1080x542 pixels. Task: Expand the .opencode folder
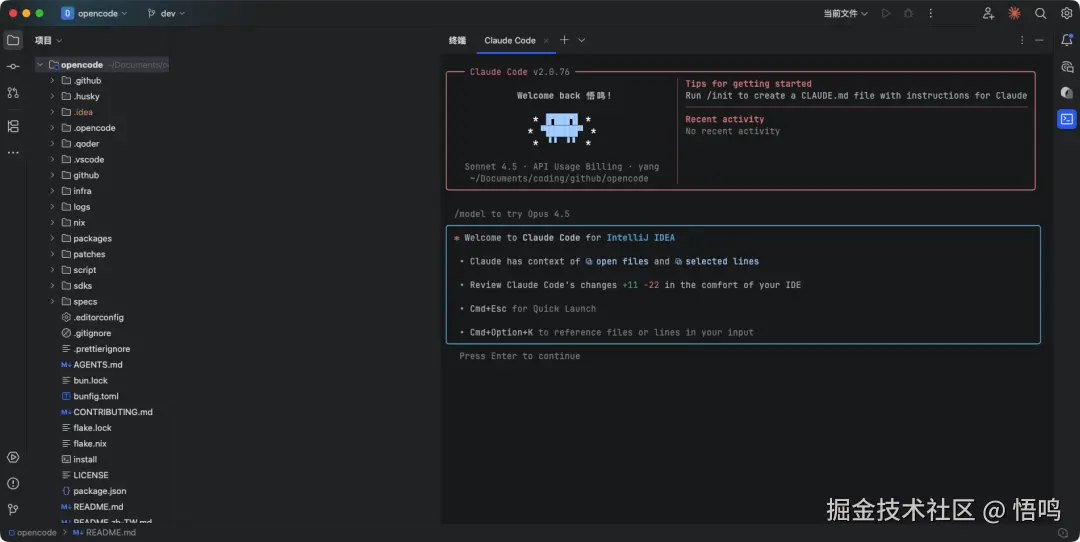point(52,128)
